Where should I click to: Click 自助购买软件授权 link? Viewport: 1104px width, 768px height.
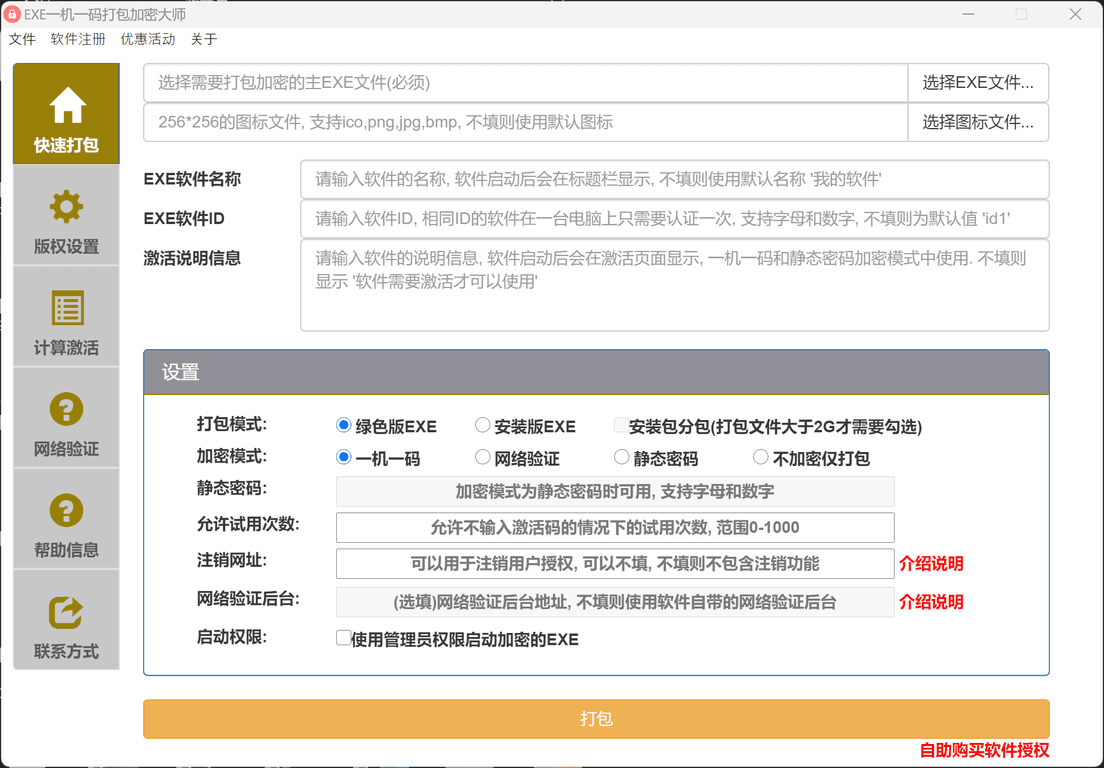(x=984, y=750)
